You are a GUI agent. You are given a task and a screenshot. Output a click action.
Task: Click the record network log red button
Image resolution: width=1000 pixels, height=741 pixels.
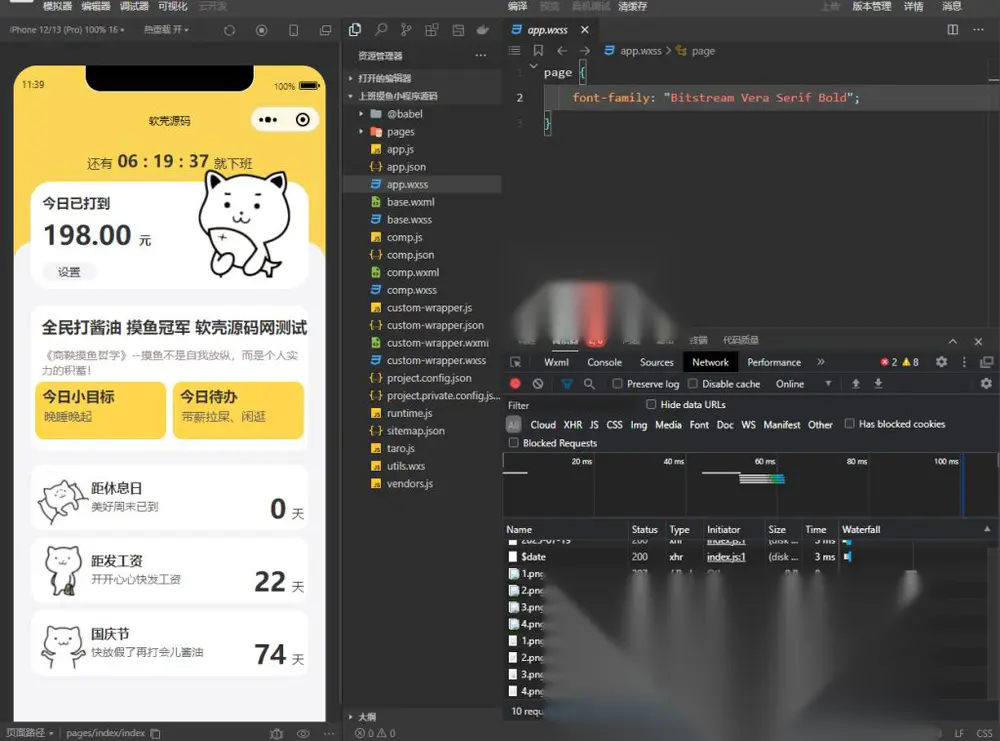(515, 383)
